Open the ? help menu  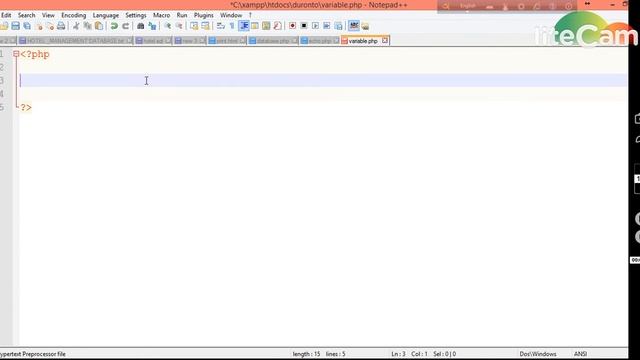point(250,15)
